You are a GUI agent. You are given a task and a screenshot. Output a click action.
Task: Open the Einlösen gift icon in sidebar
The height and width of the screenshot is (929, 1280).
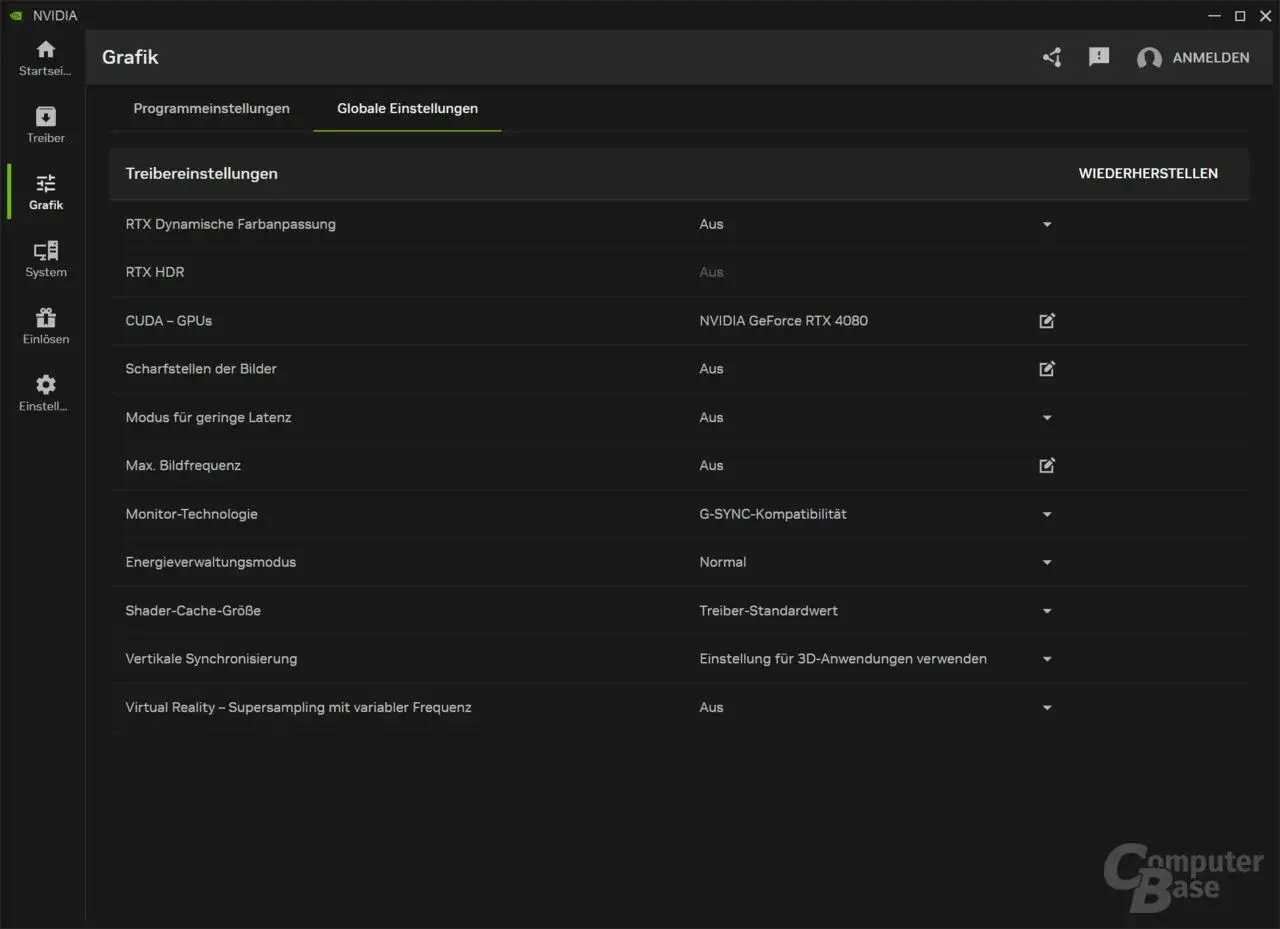45,317
